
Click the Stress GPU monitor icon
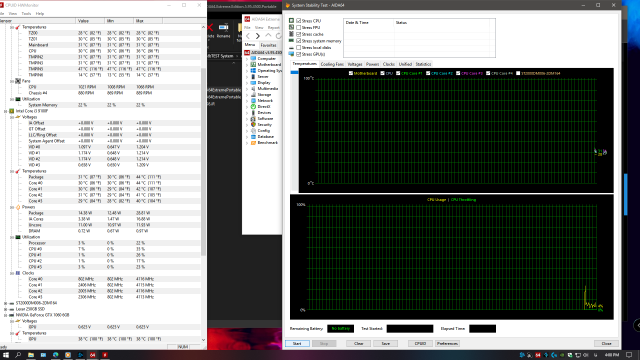tap(291, 54)
